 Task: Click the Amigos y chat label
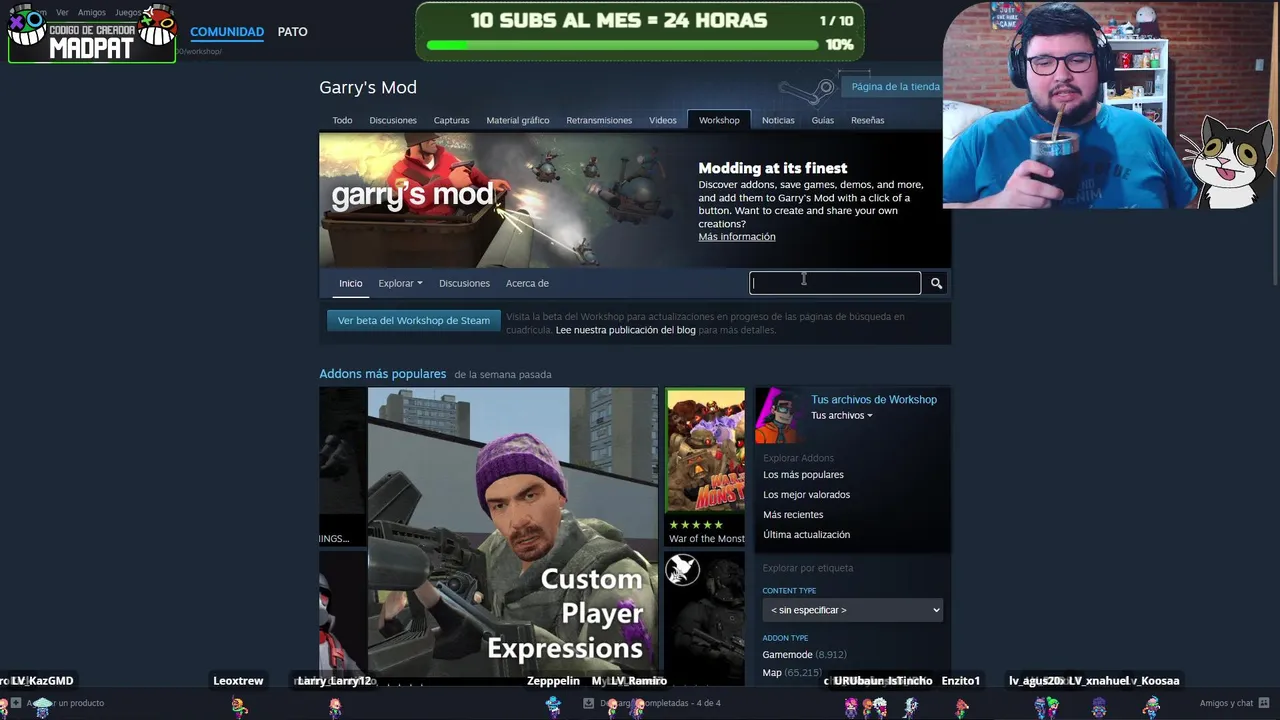click(x=1226, y=703)
